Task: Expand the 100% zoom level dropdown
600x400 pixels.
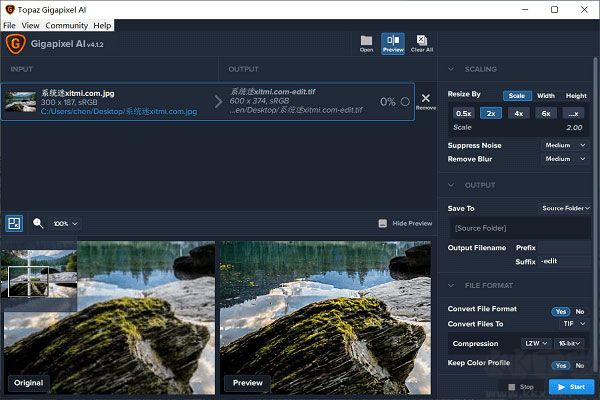Action: pos(66,223)
